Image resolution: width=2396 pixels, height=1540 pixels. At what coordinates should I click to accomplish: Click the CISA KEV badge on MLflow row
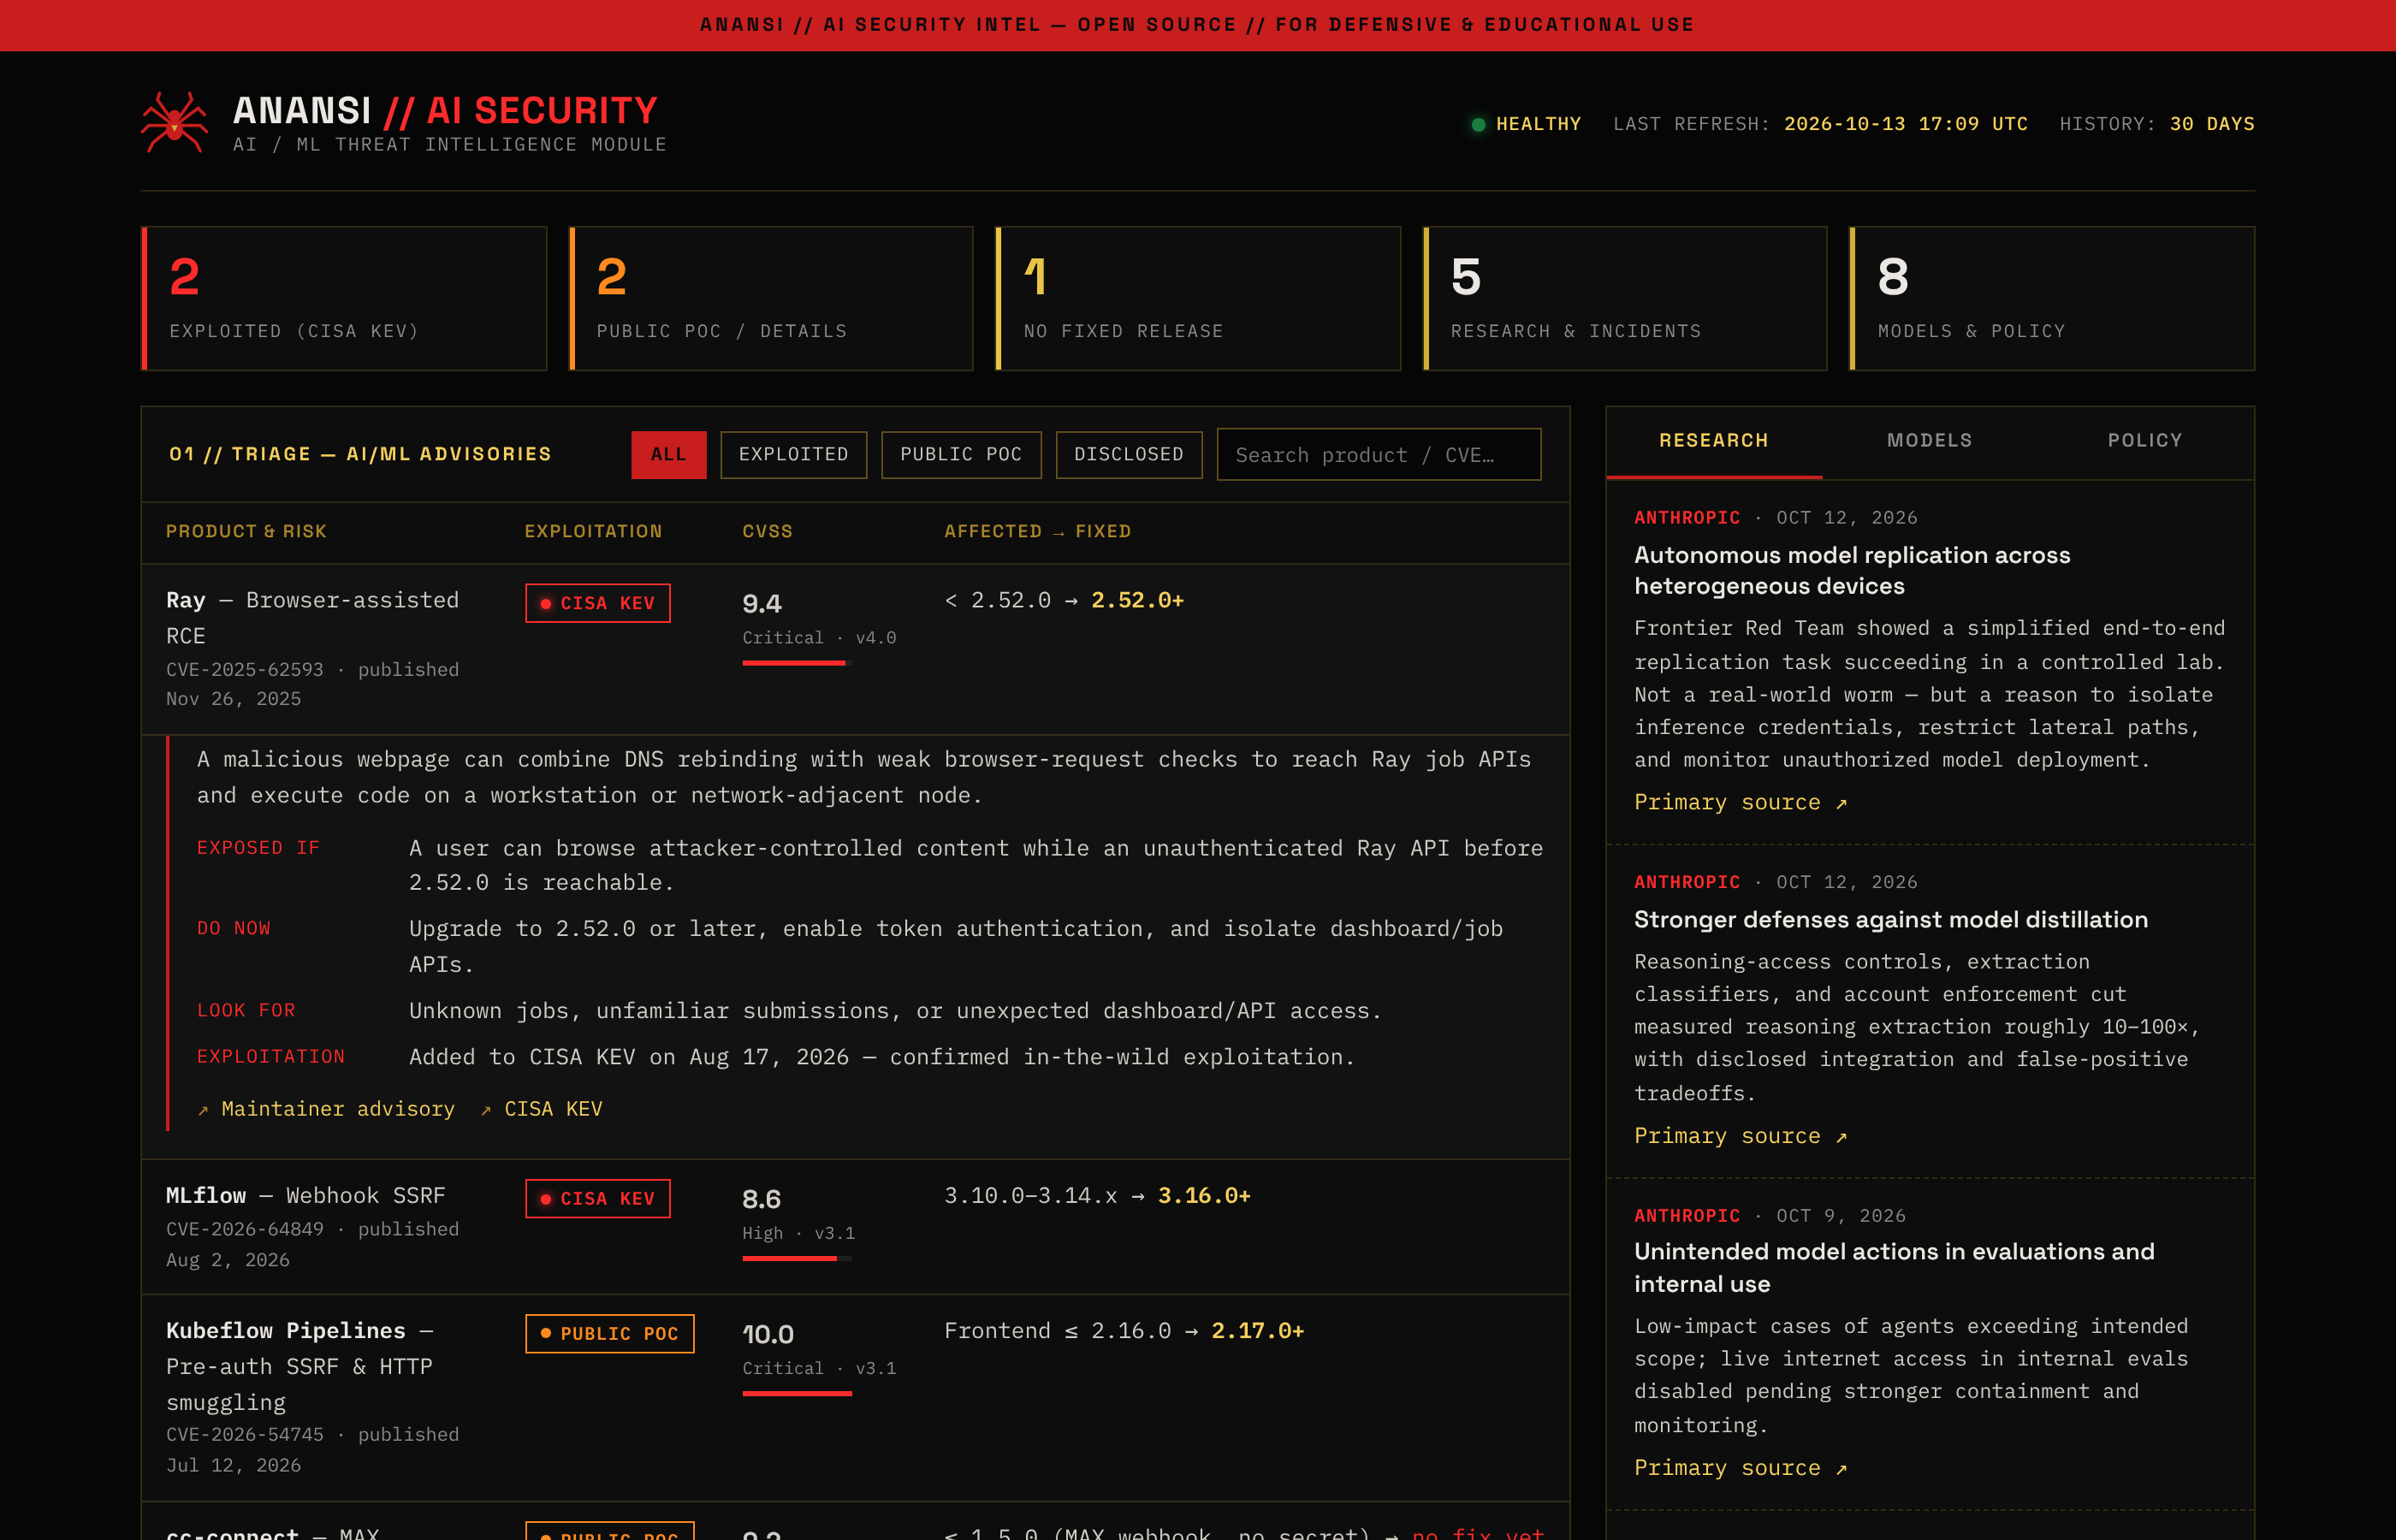coord(598,1199)
